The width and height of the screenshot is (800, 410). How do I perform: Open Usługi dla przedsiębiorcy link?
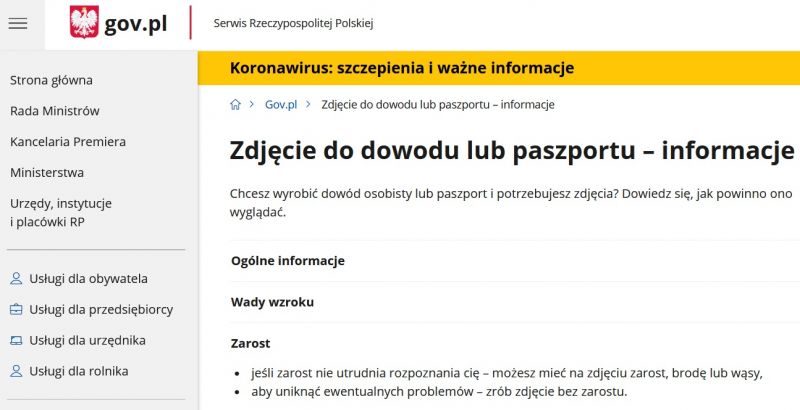click(x=101, y=310)
